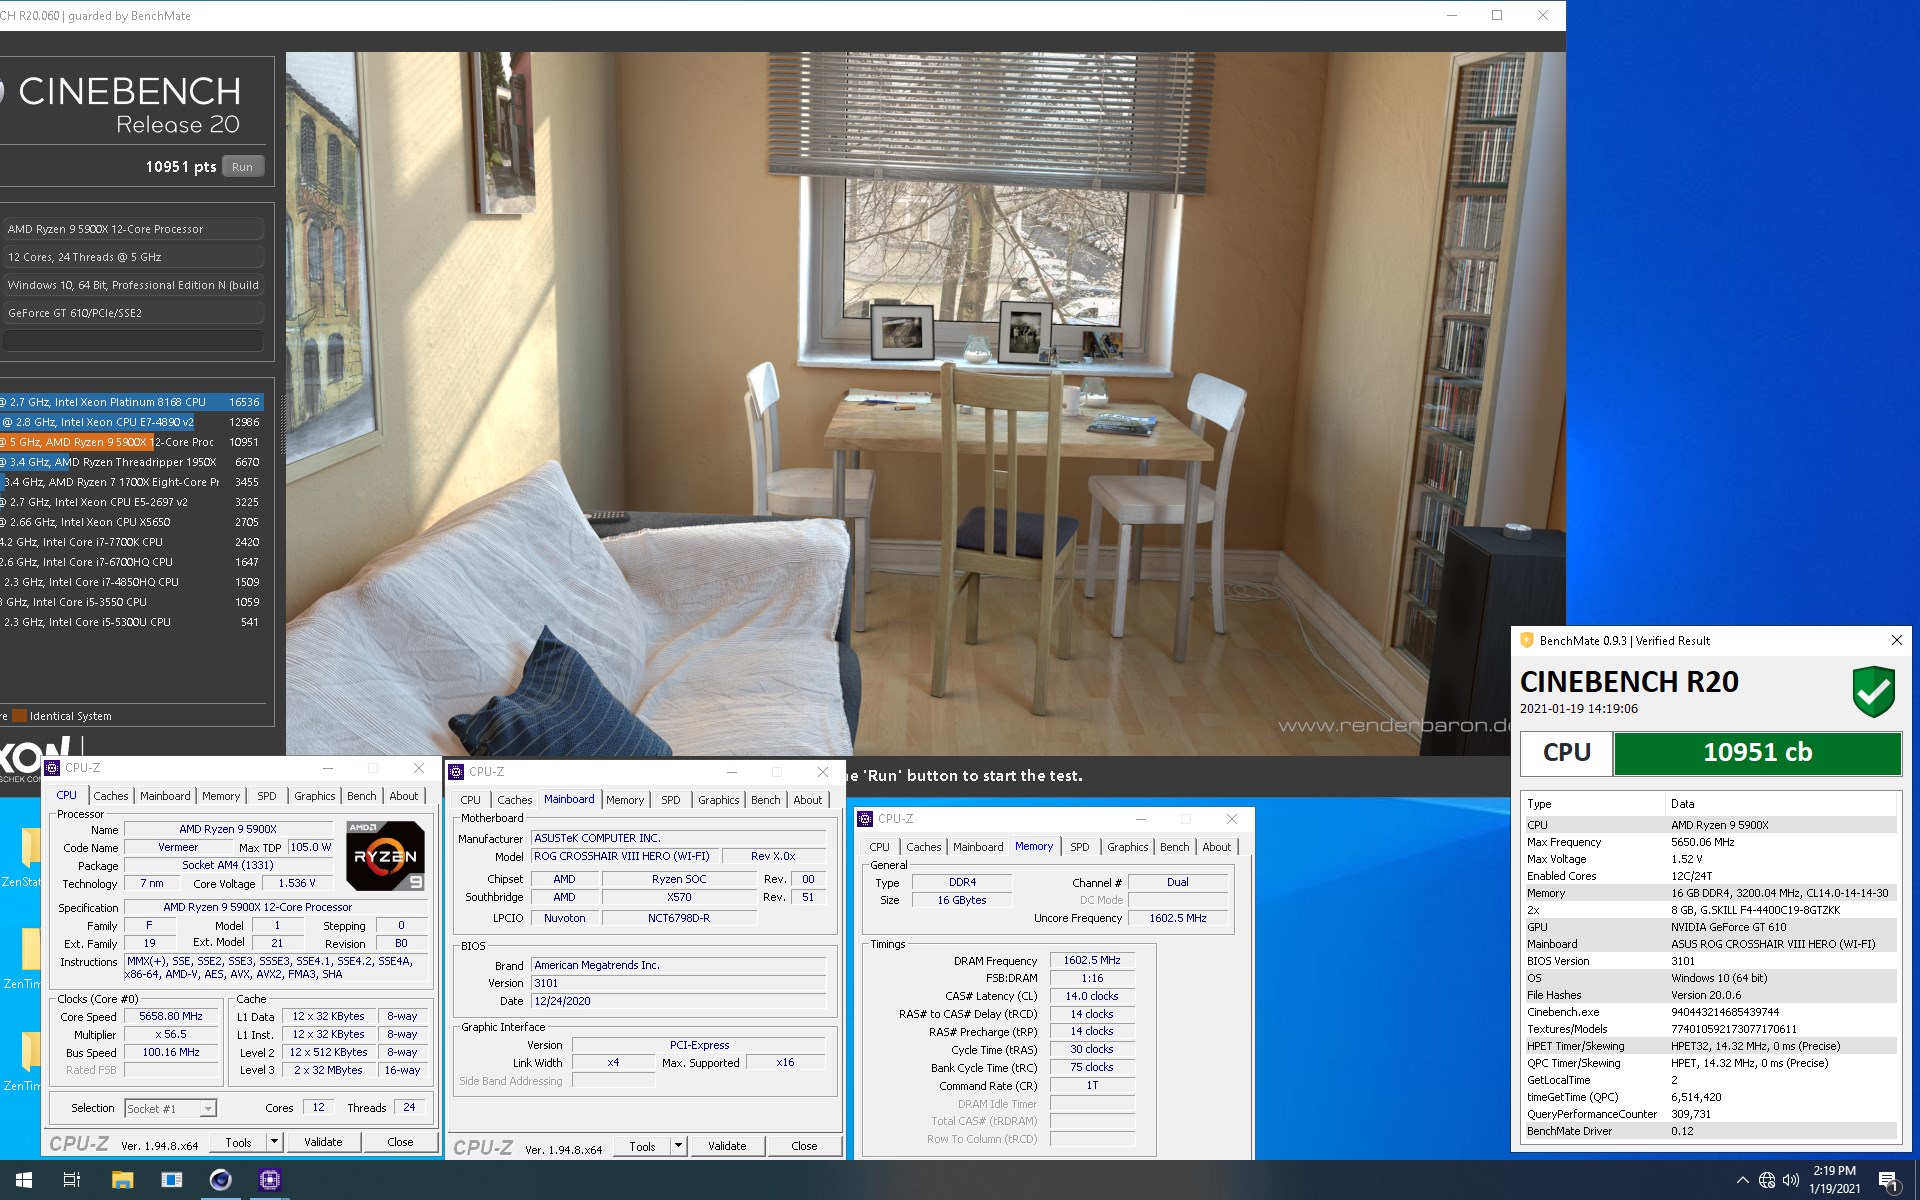Click BenchMate verified shield checkmark icon
This screenshot has height=1200, width=1920.
[x=1873, y=691]
